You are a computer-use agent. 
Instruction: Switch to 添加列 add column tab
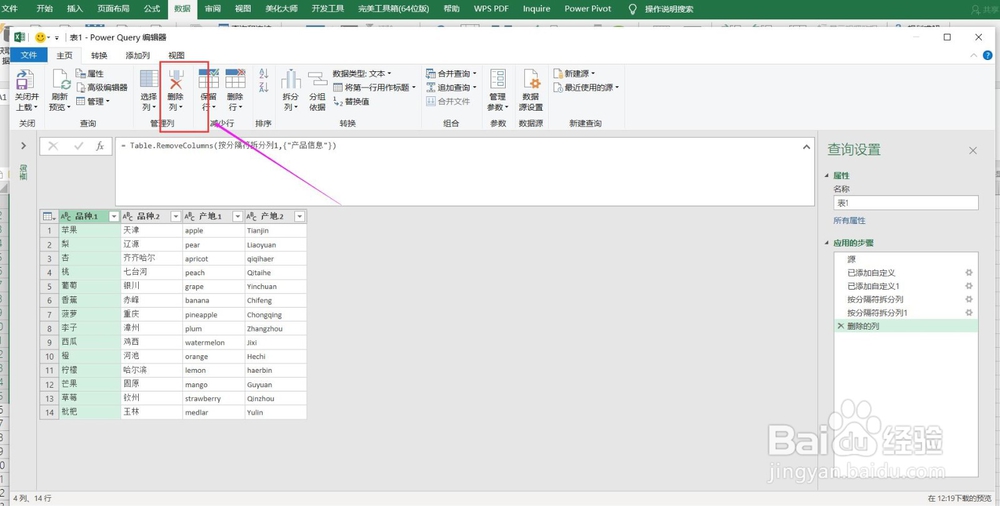(137, 56)
